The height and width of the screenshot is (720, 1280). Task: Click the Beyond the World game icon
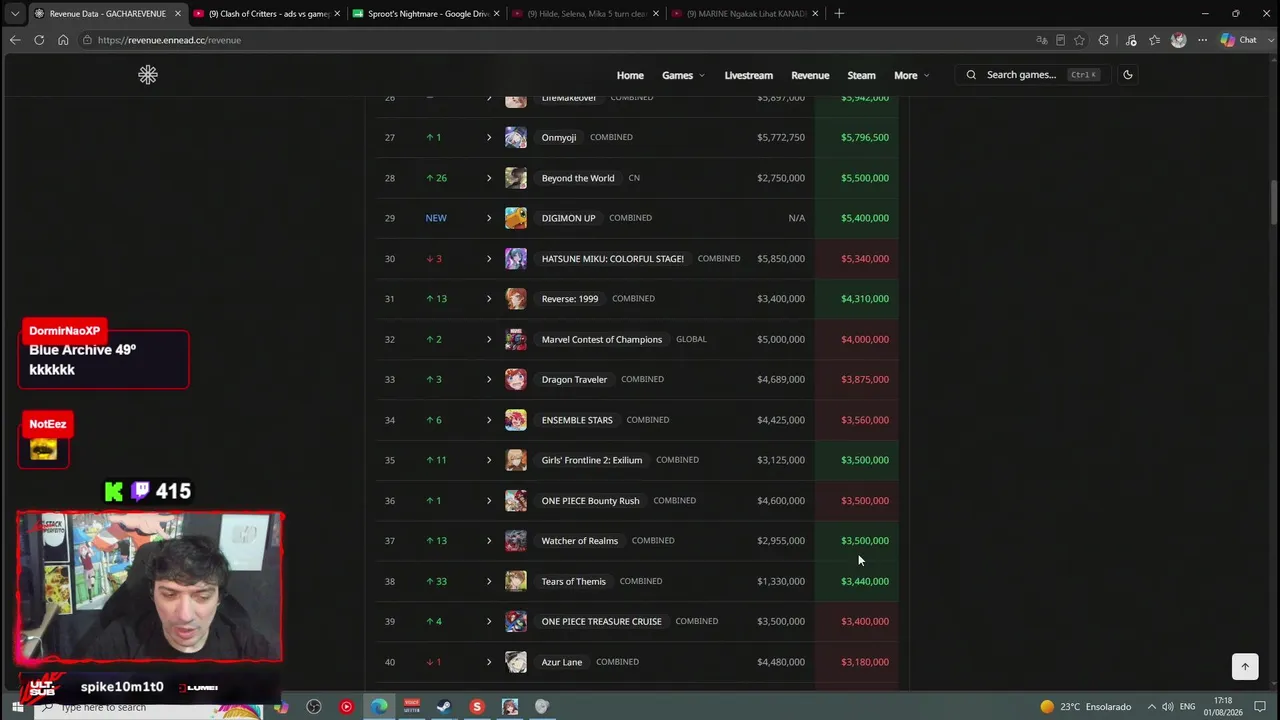coord(516,178)
